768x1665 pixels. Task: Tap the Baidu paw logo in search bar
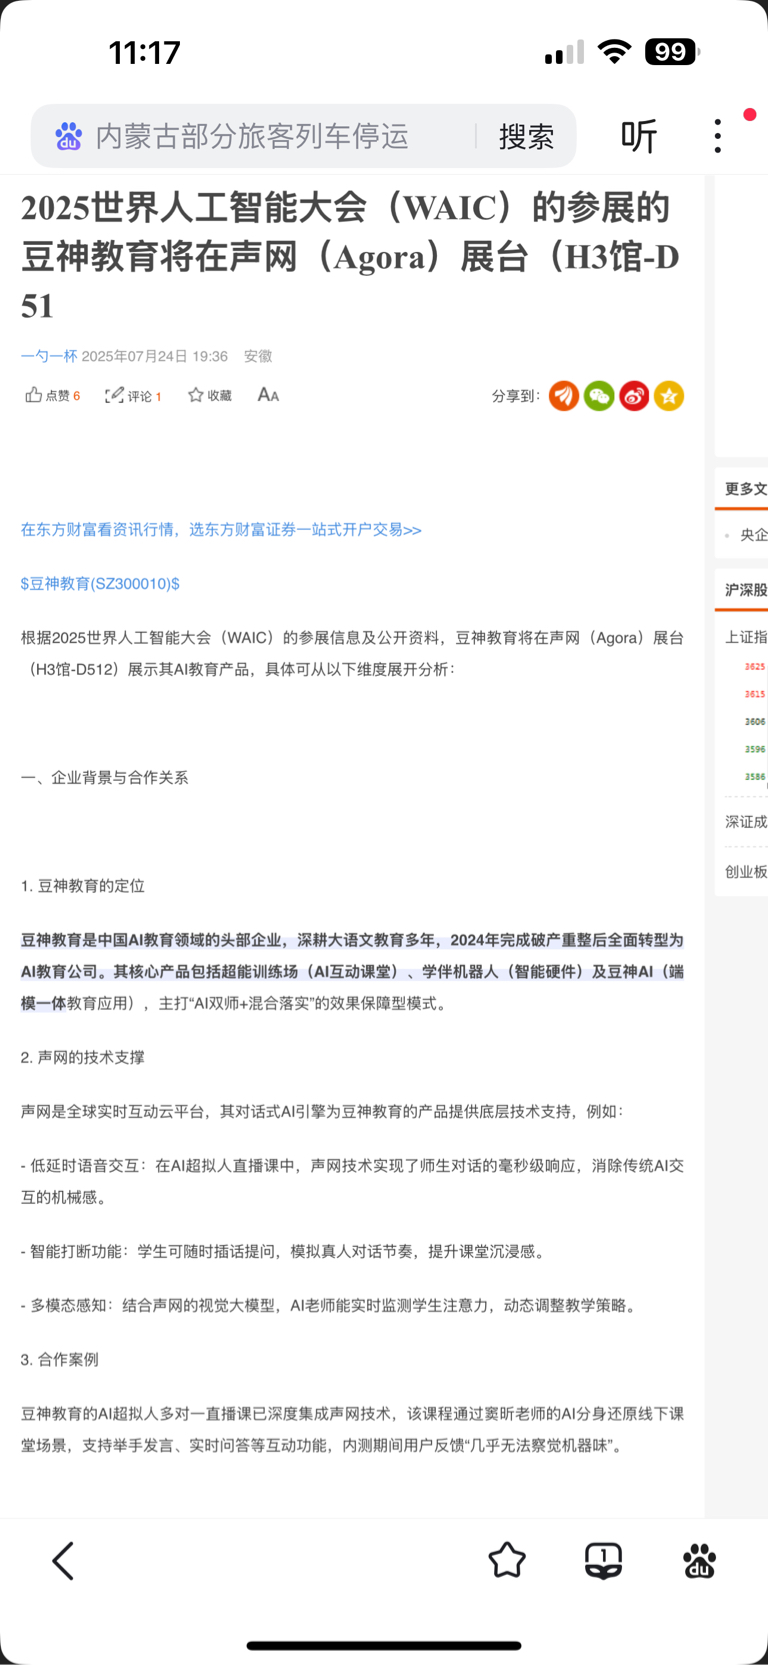[x=68, y=136]
